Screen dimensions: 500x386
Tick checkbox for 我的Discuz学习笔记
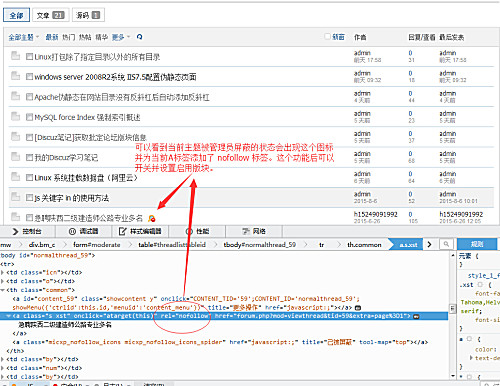point(29,157)
